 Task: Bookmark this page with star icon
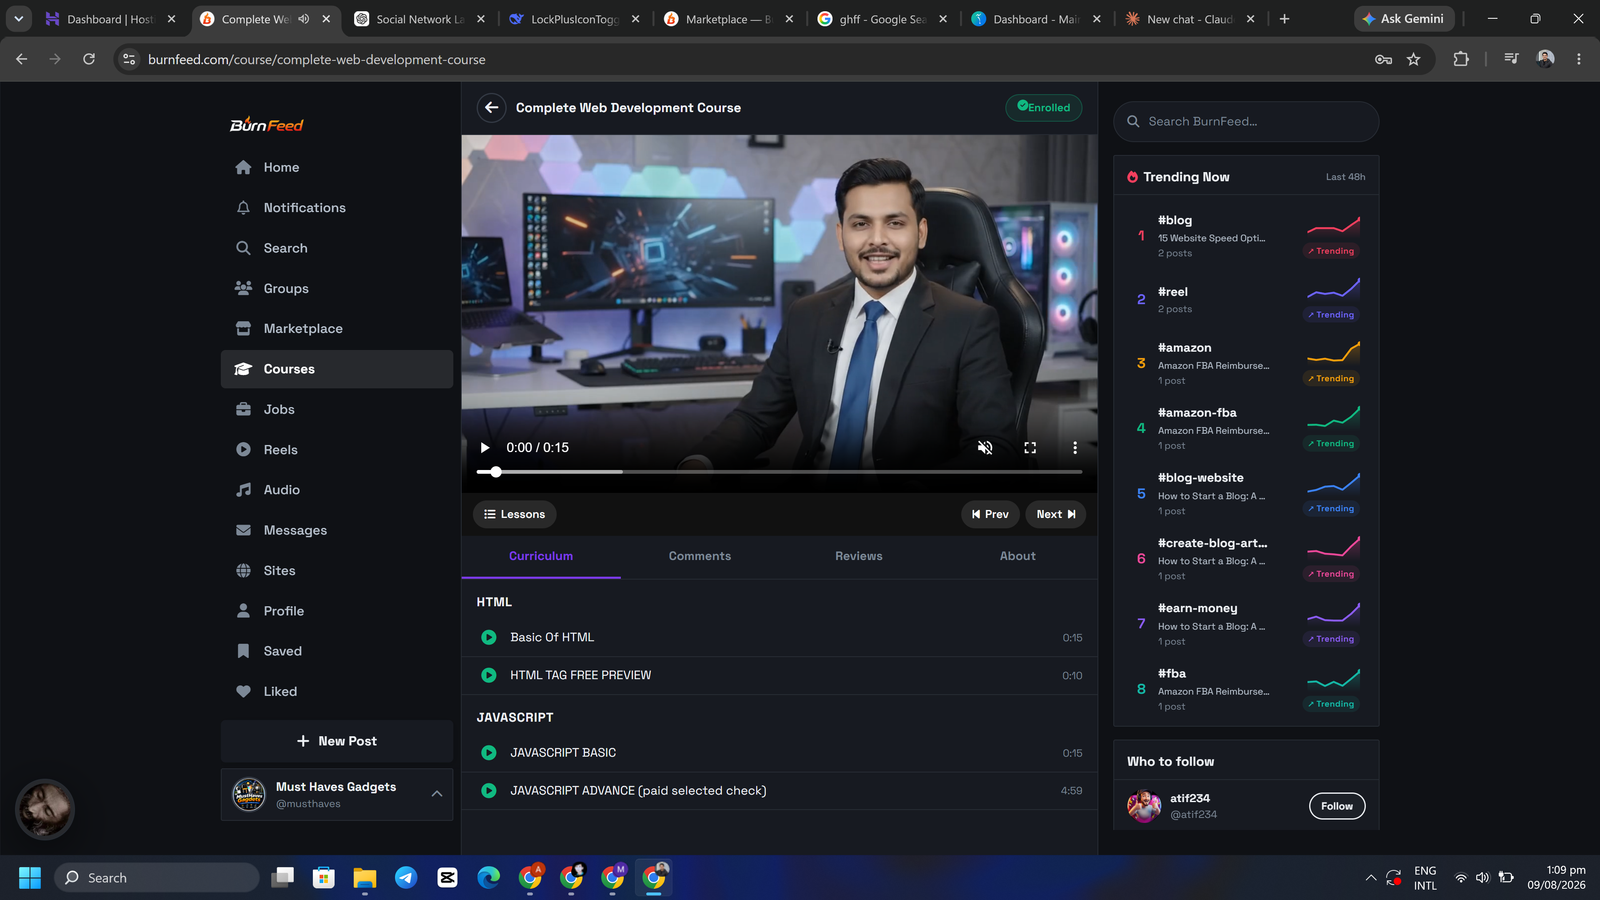click(1413, 60)
